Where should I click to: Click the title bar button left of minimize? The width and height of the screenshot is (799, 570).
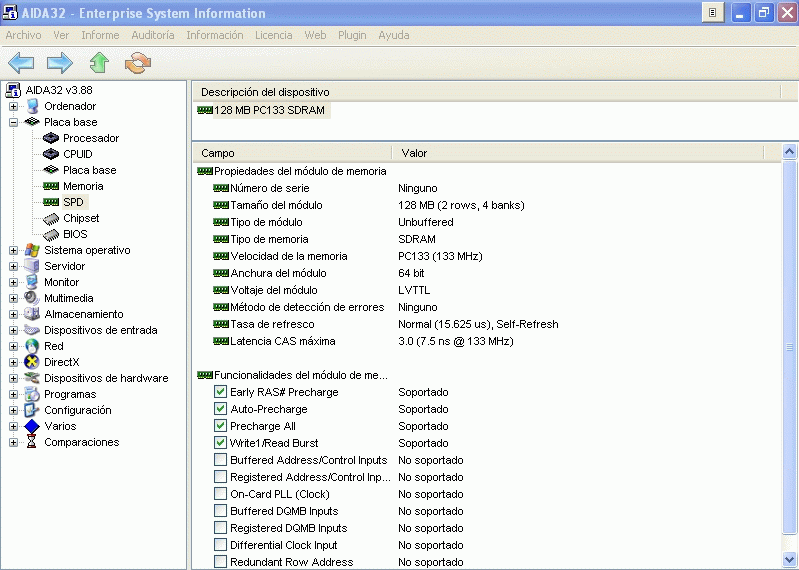(x=713, y=13)
